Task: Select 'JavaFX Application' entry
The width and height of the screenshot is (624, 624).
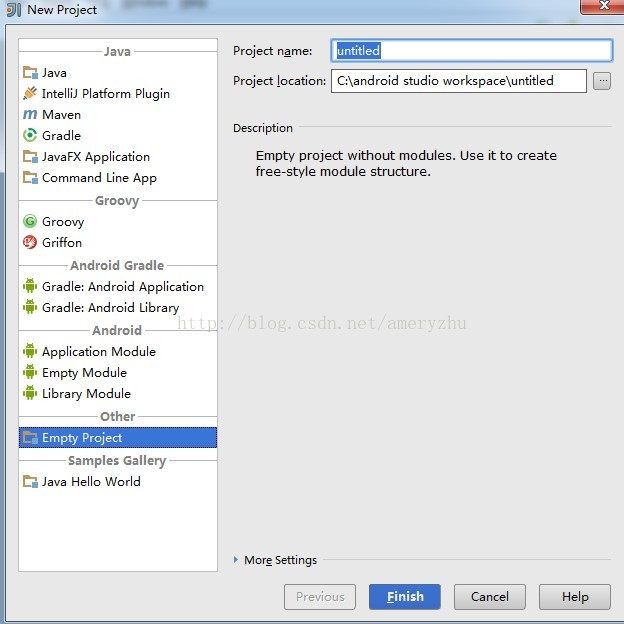Action: [96, 157]
